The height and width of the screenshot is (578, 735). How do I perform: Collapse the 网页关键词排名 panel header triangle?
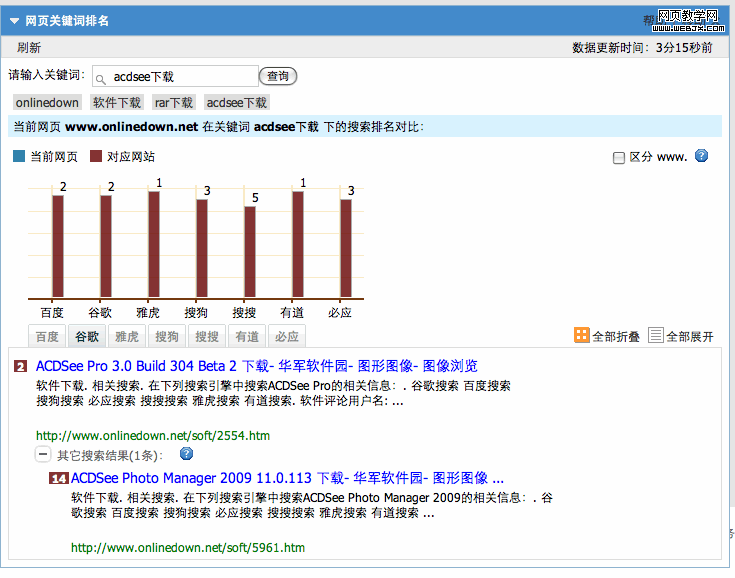(x=15, y=20)
